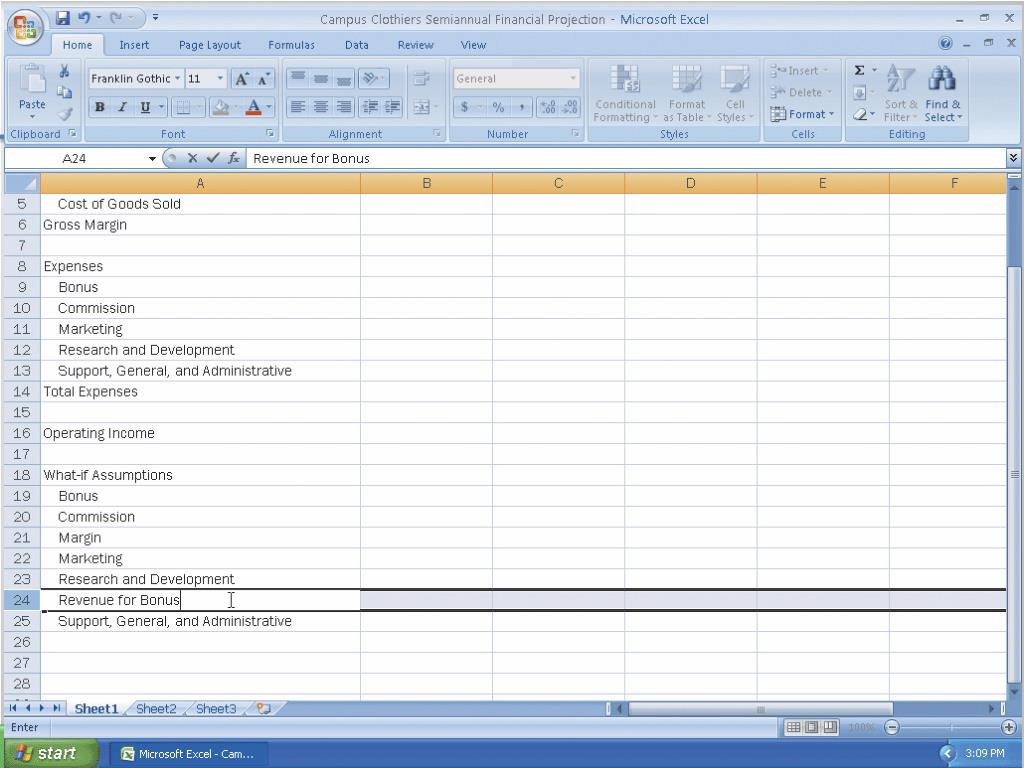
Task: Click the Cut scissors icon
Action: (x=64, y=71)
